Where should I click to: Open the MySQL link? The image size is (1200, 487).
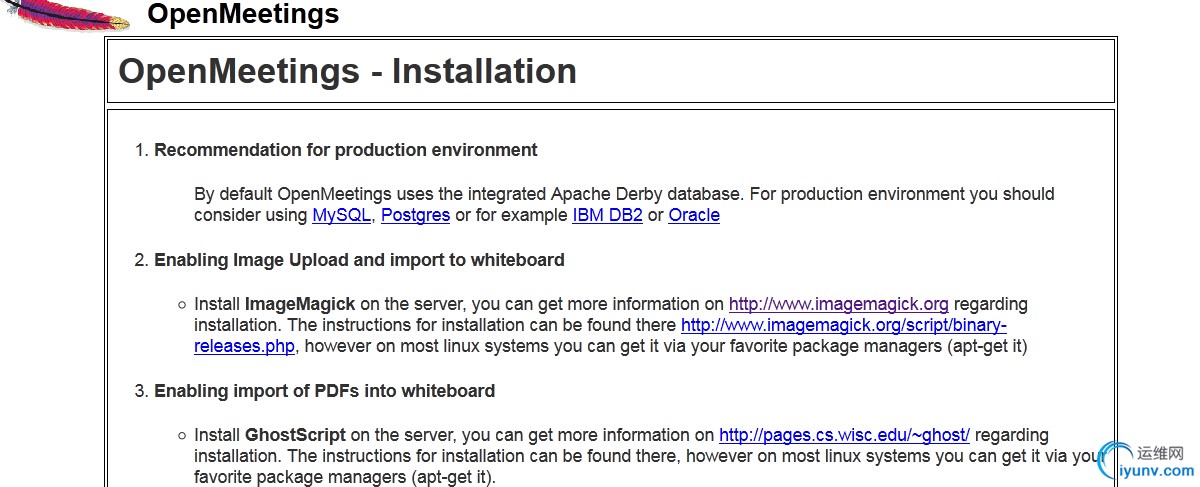342,215
